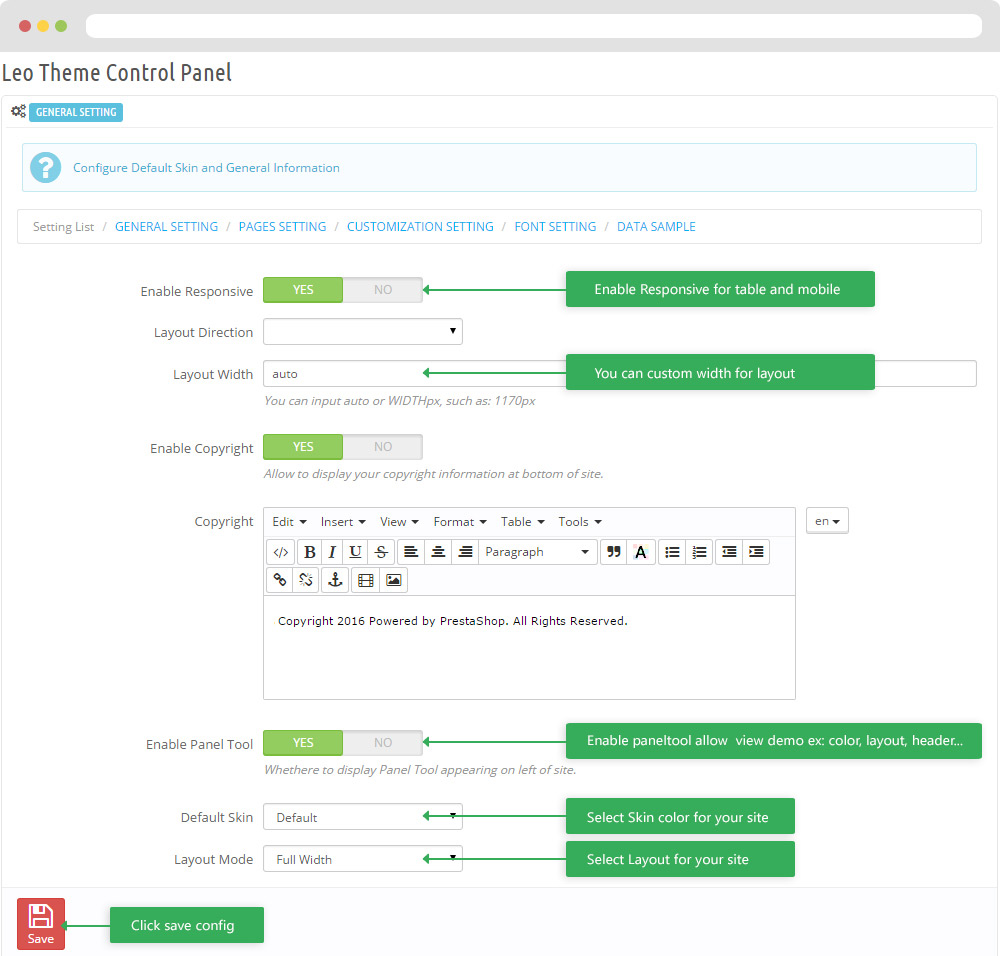Apply italic formatting in the editor

click(x=332, y=552)
